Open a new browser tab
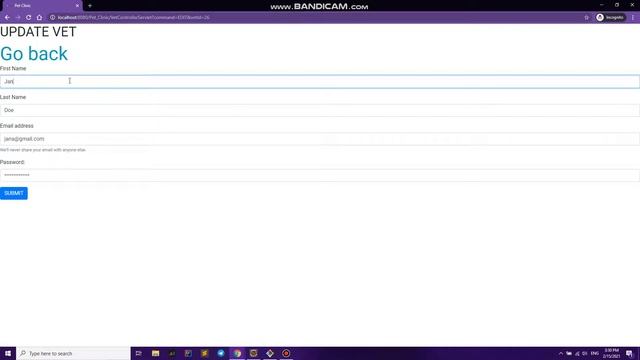 90,6
